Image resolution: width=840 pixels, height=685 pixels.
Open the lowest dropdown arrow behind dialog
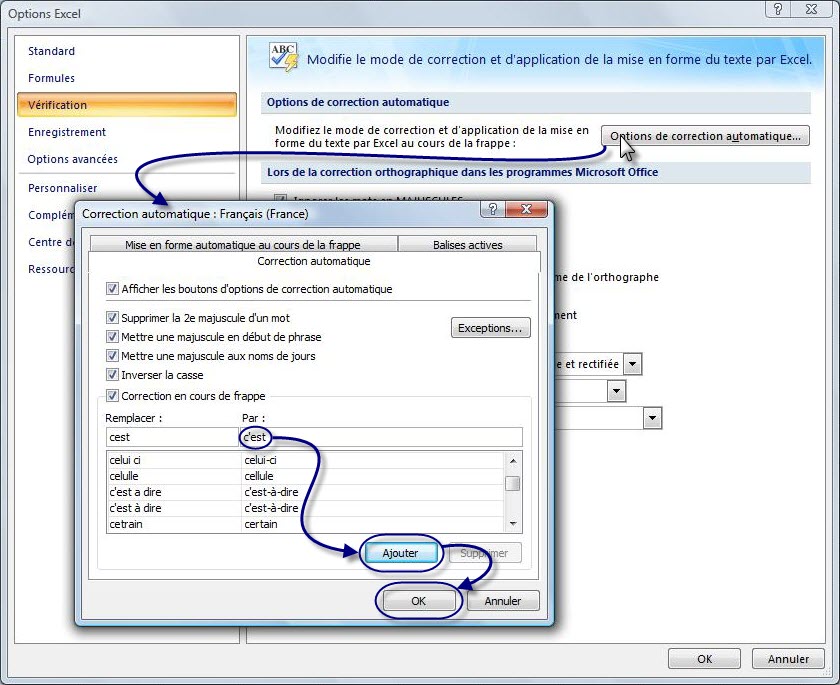652,417
